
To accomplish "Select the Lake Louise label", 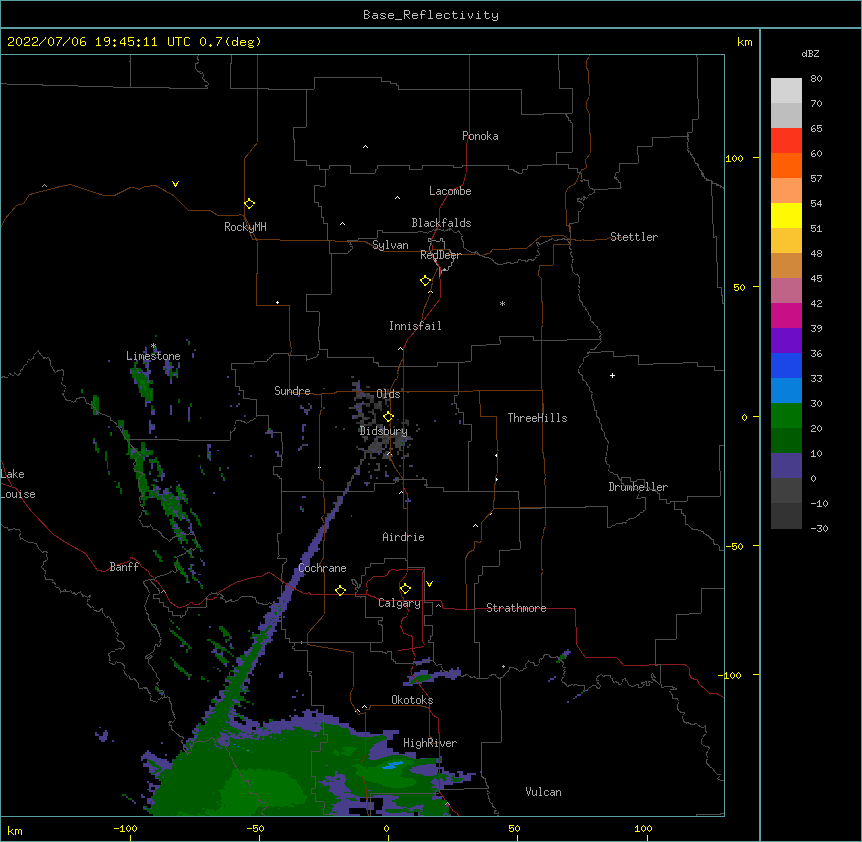I will pyautogui.click(x=18, y=484).
